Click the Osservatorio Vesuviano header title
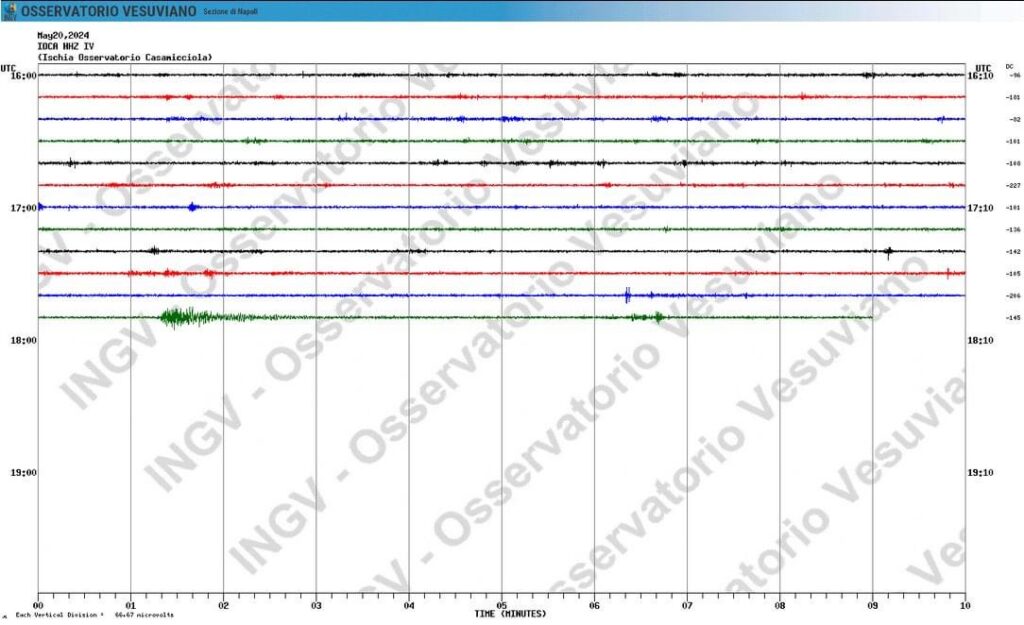 click(108, 12)
